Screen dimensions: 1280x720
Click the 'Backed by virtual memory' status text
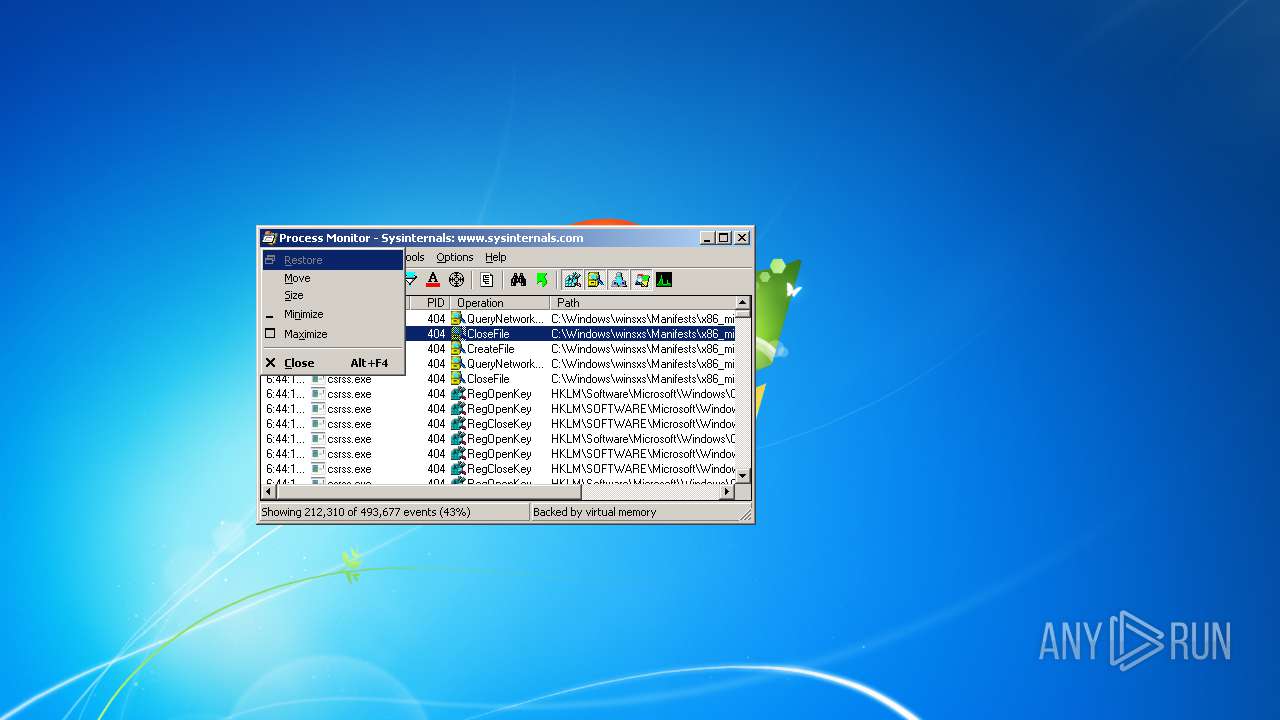tap(595, 512)
